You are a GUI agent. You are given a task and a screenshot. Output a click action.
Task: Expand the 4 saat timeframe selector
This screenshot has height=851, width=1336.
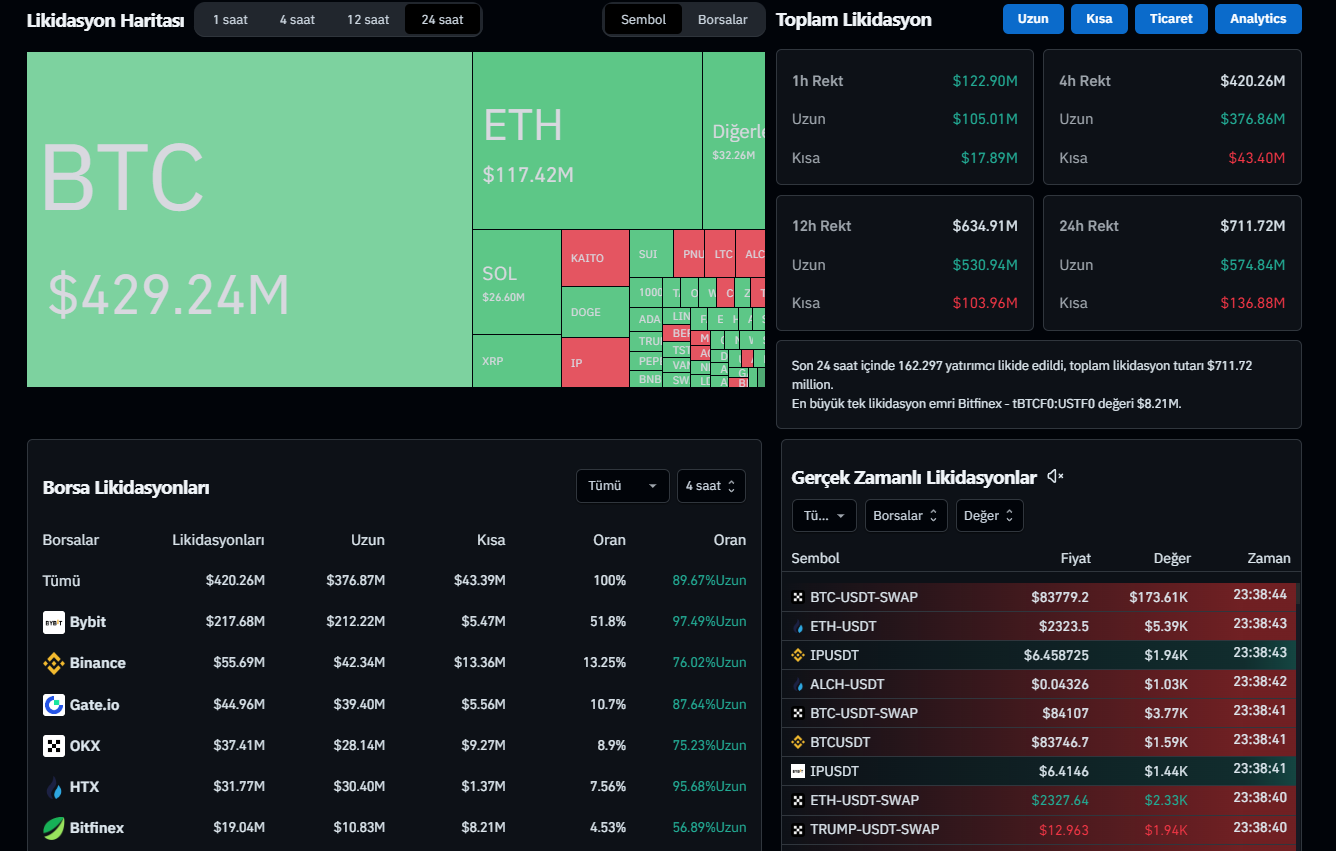pyautogui.click(x=710, y=486)
